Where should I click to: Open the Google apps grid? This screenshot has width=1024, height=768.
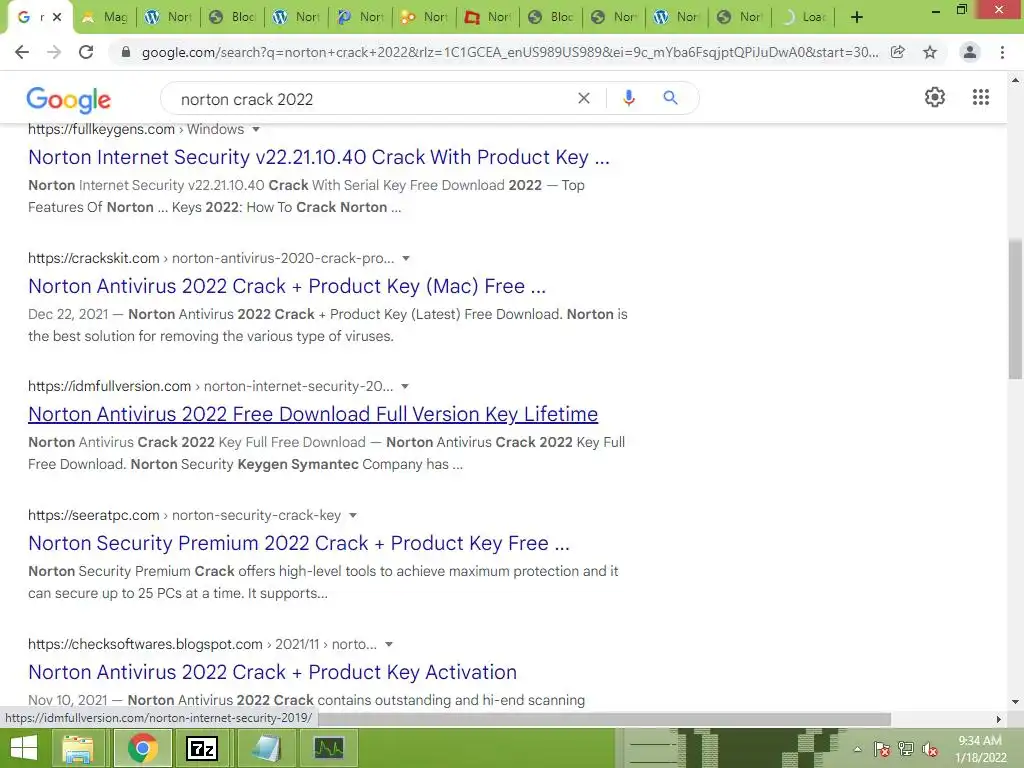pos(981,97)
